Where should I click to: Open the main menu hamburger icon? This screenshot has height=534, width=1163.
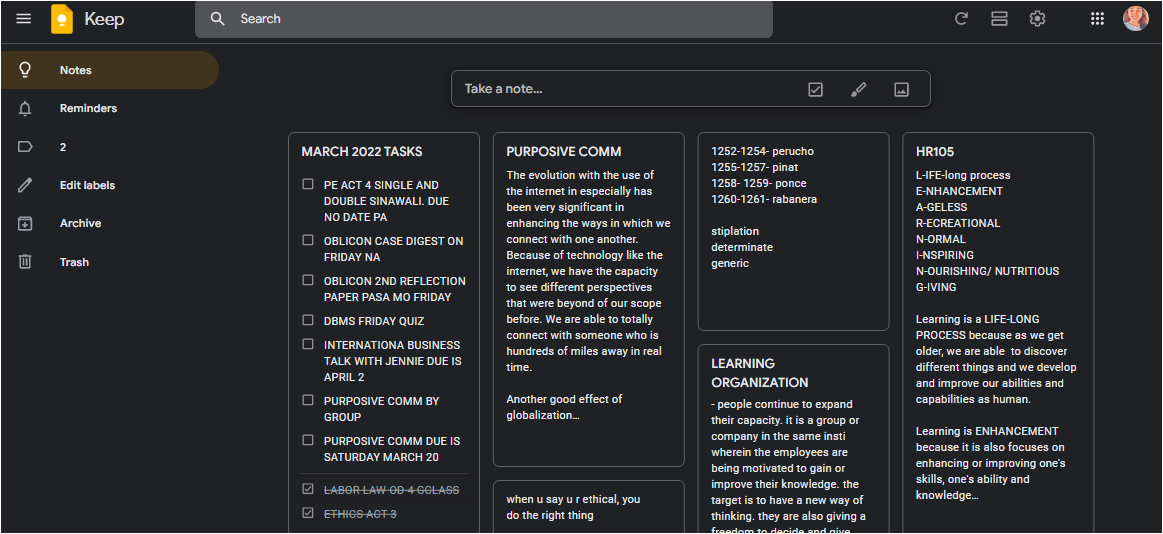tap(24, 19)
